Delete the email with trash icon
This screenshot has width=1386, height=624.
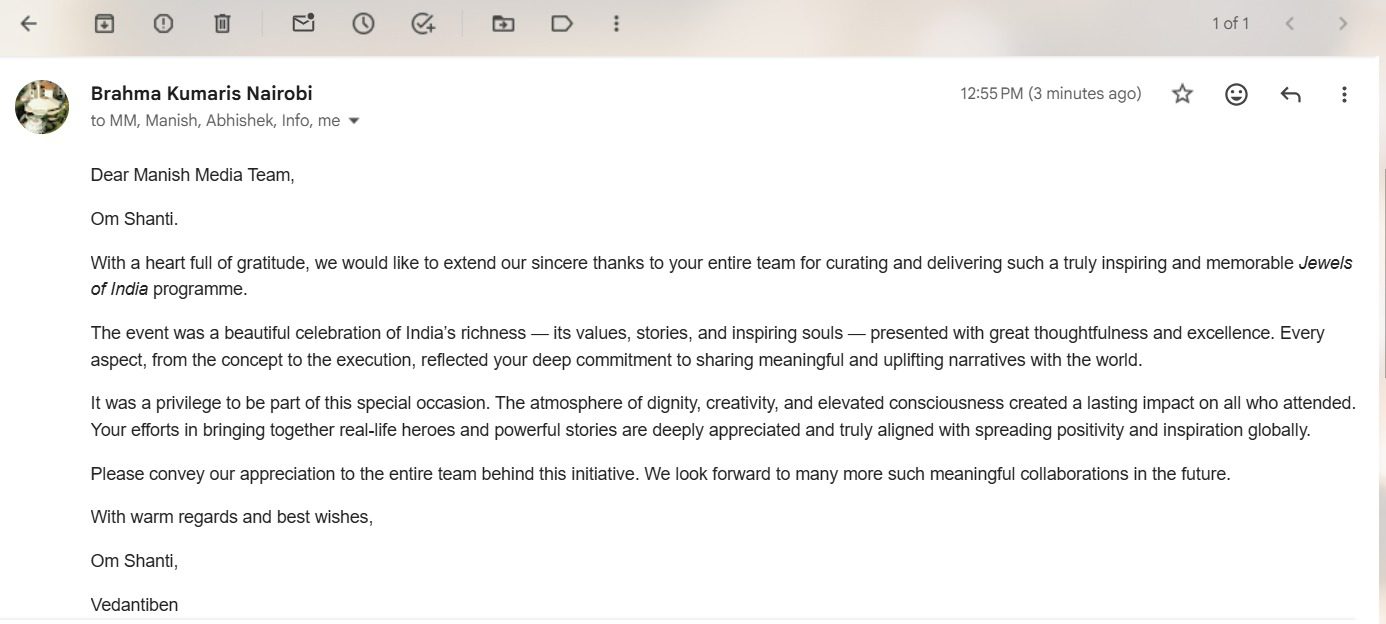point(222,23)
